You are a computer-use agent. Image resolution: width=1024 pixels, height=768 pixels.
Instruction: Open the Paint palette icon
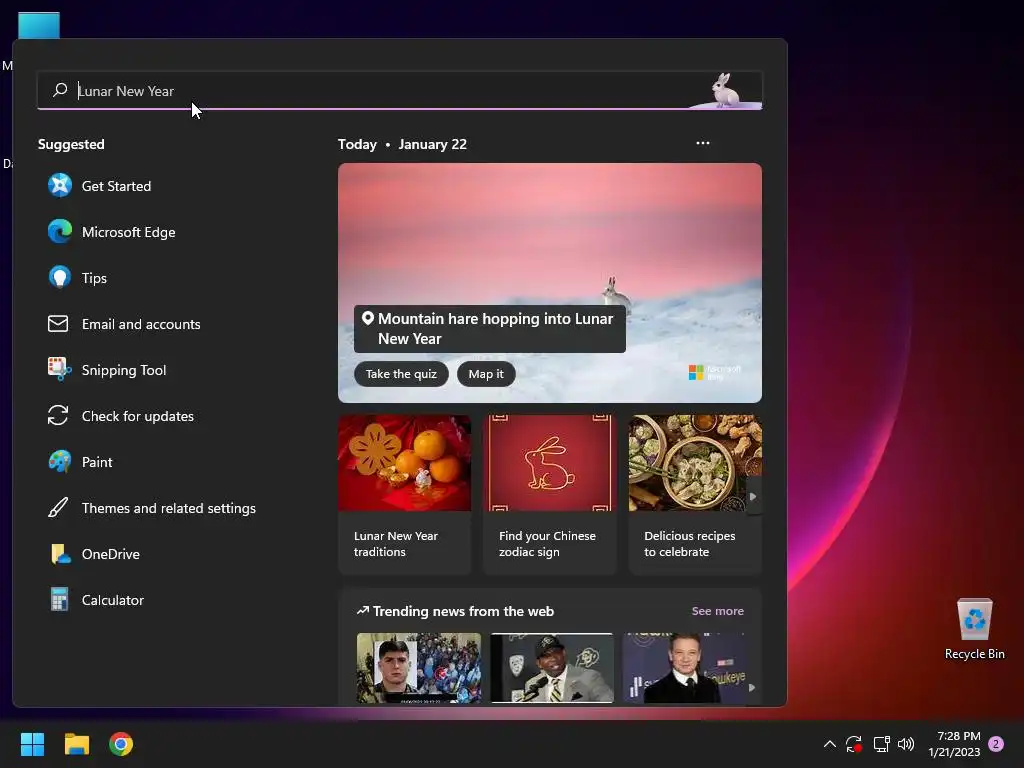59,462
